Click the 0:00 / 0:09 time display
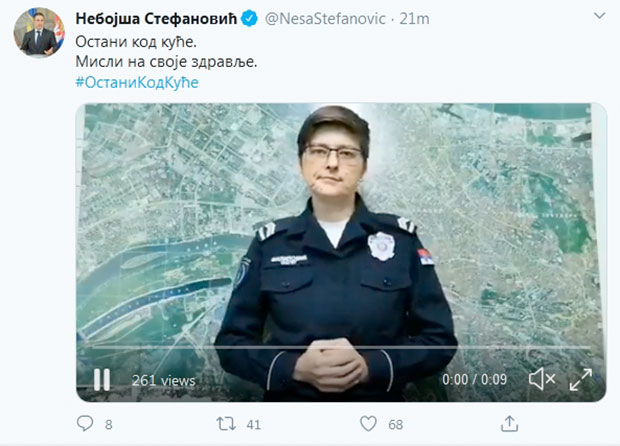This screenshot has width=620, height=446. (x=474, y=380)
